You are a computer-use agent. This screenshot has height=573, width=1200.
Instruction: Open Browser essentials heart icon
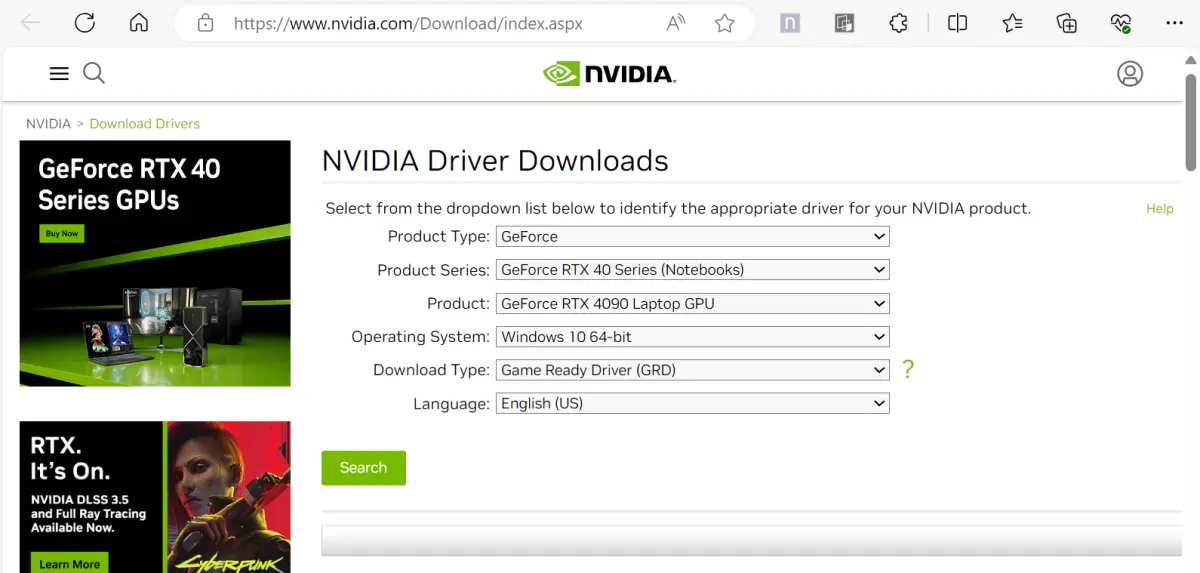click(1121, 23)
